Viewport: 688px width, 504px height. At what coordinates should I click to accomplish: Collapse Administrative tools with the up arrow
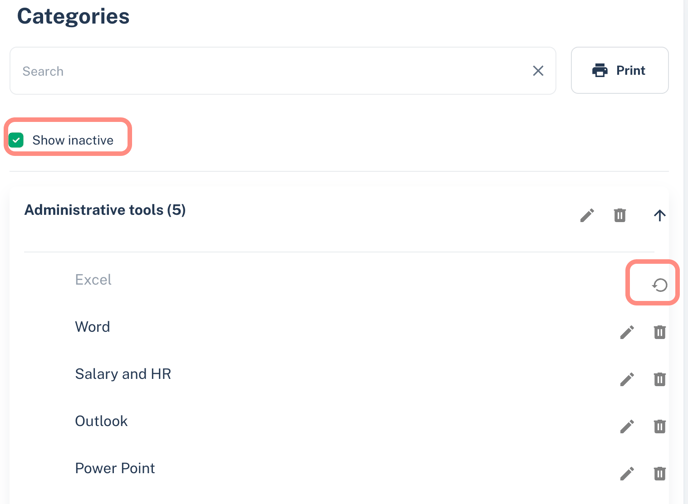659,215
